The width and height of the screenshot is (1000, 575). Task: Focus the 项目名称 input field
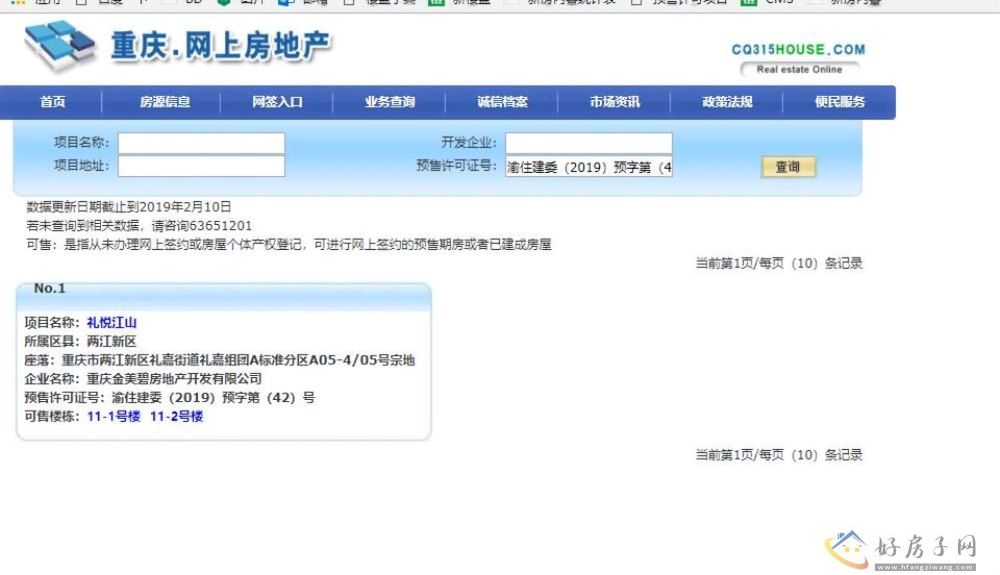(x=202, y=143)
